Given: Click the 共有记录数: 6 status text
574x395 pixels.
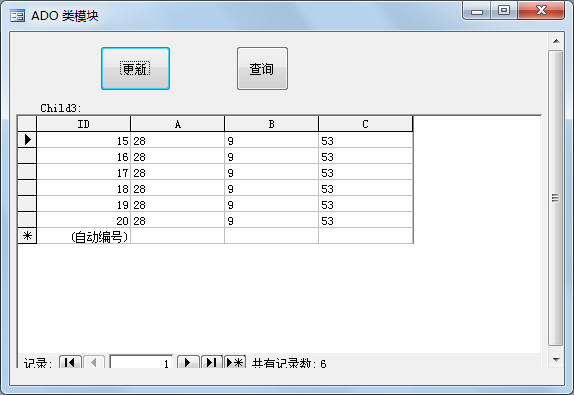Looking at the screenshot, I should (289, 363).
